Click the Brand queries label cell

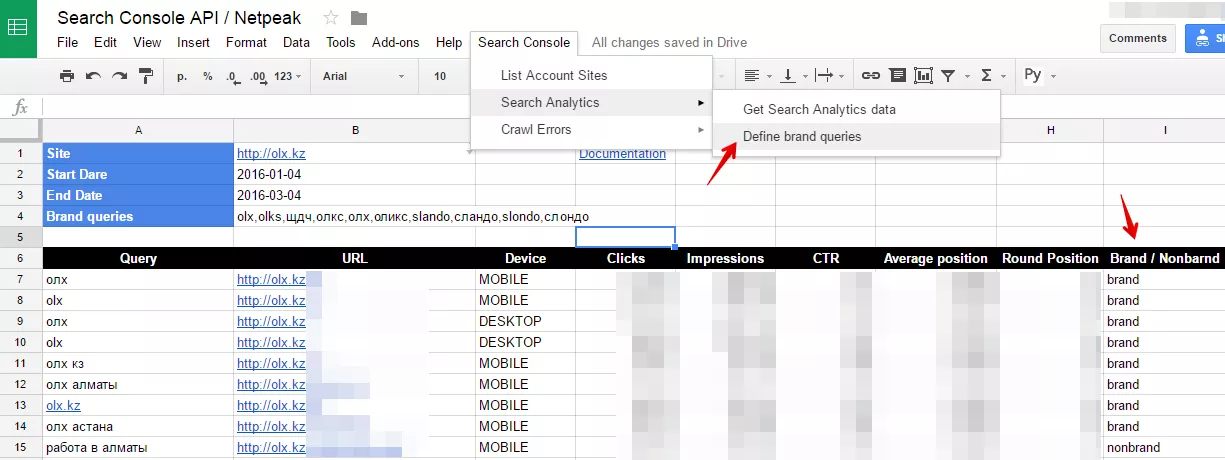coord(138,216)
